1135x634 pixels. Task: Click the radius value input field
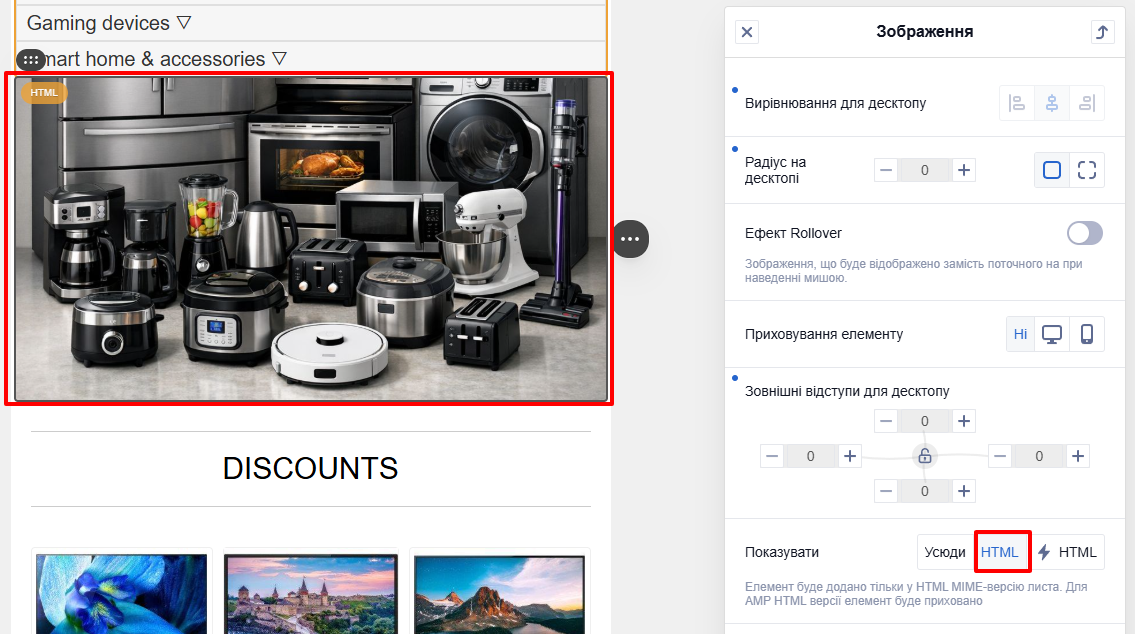coord(924,170)
